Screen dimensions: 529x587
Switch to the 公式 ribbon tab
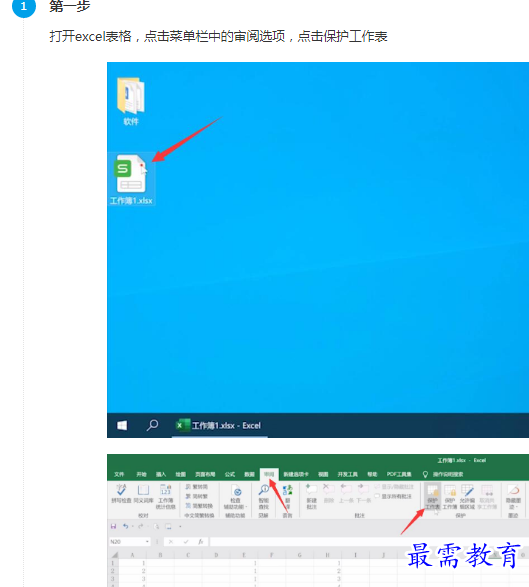pyautogui.click(x=230, y=474)
